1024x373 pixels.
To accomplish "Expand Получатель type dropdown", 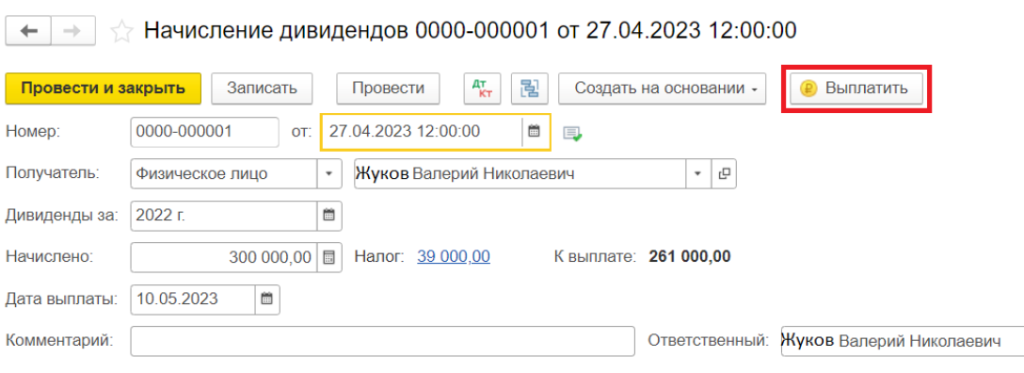I will (328, 174).
